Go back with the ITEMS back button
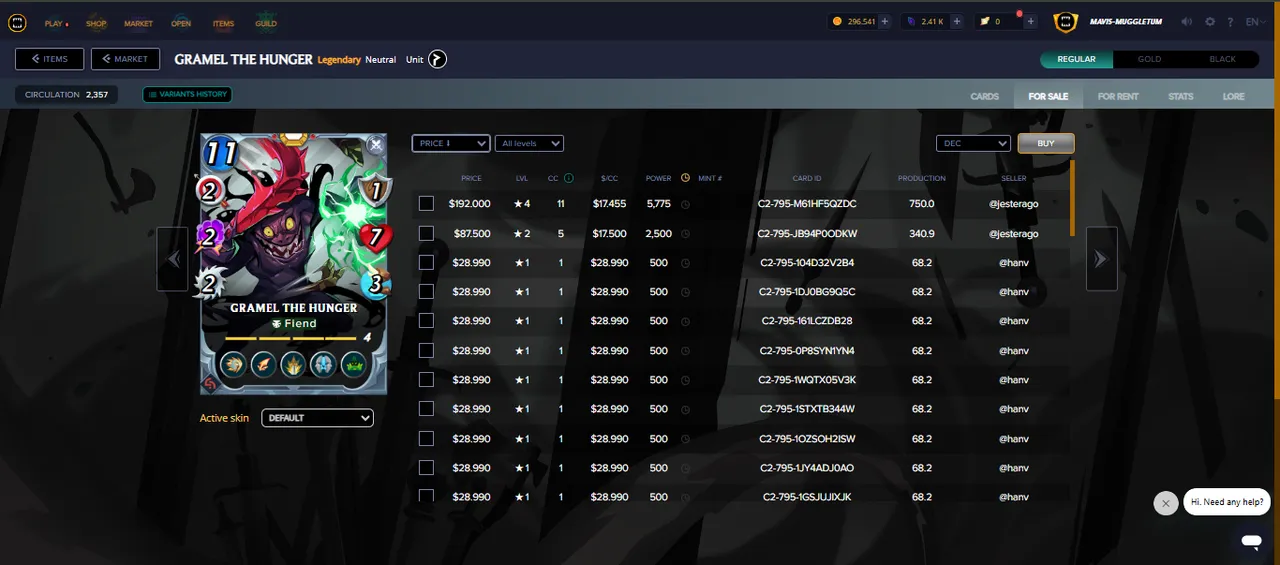 (49, 59)
